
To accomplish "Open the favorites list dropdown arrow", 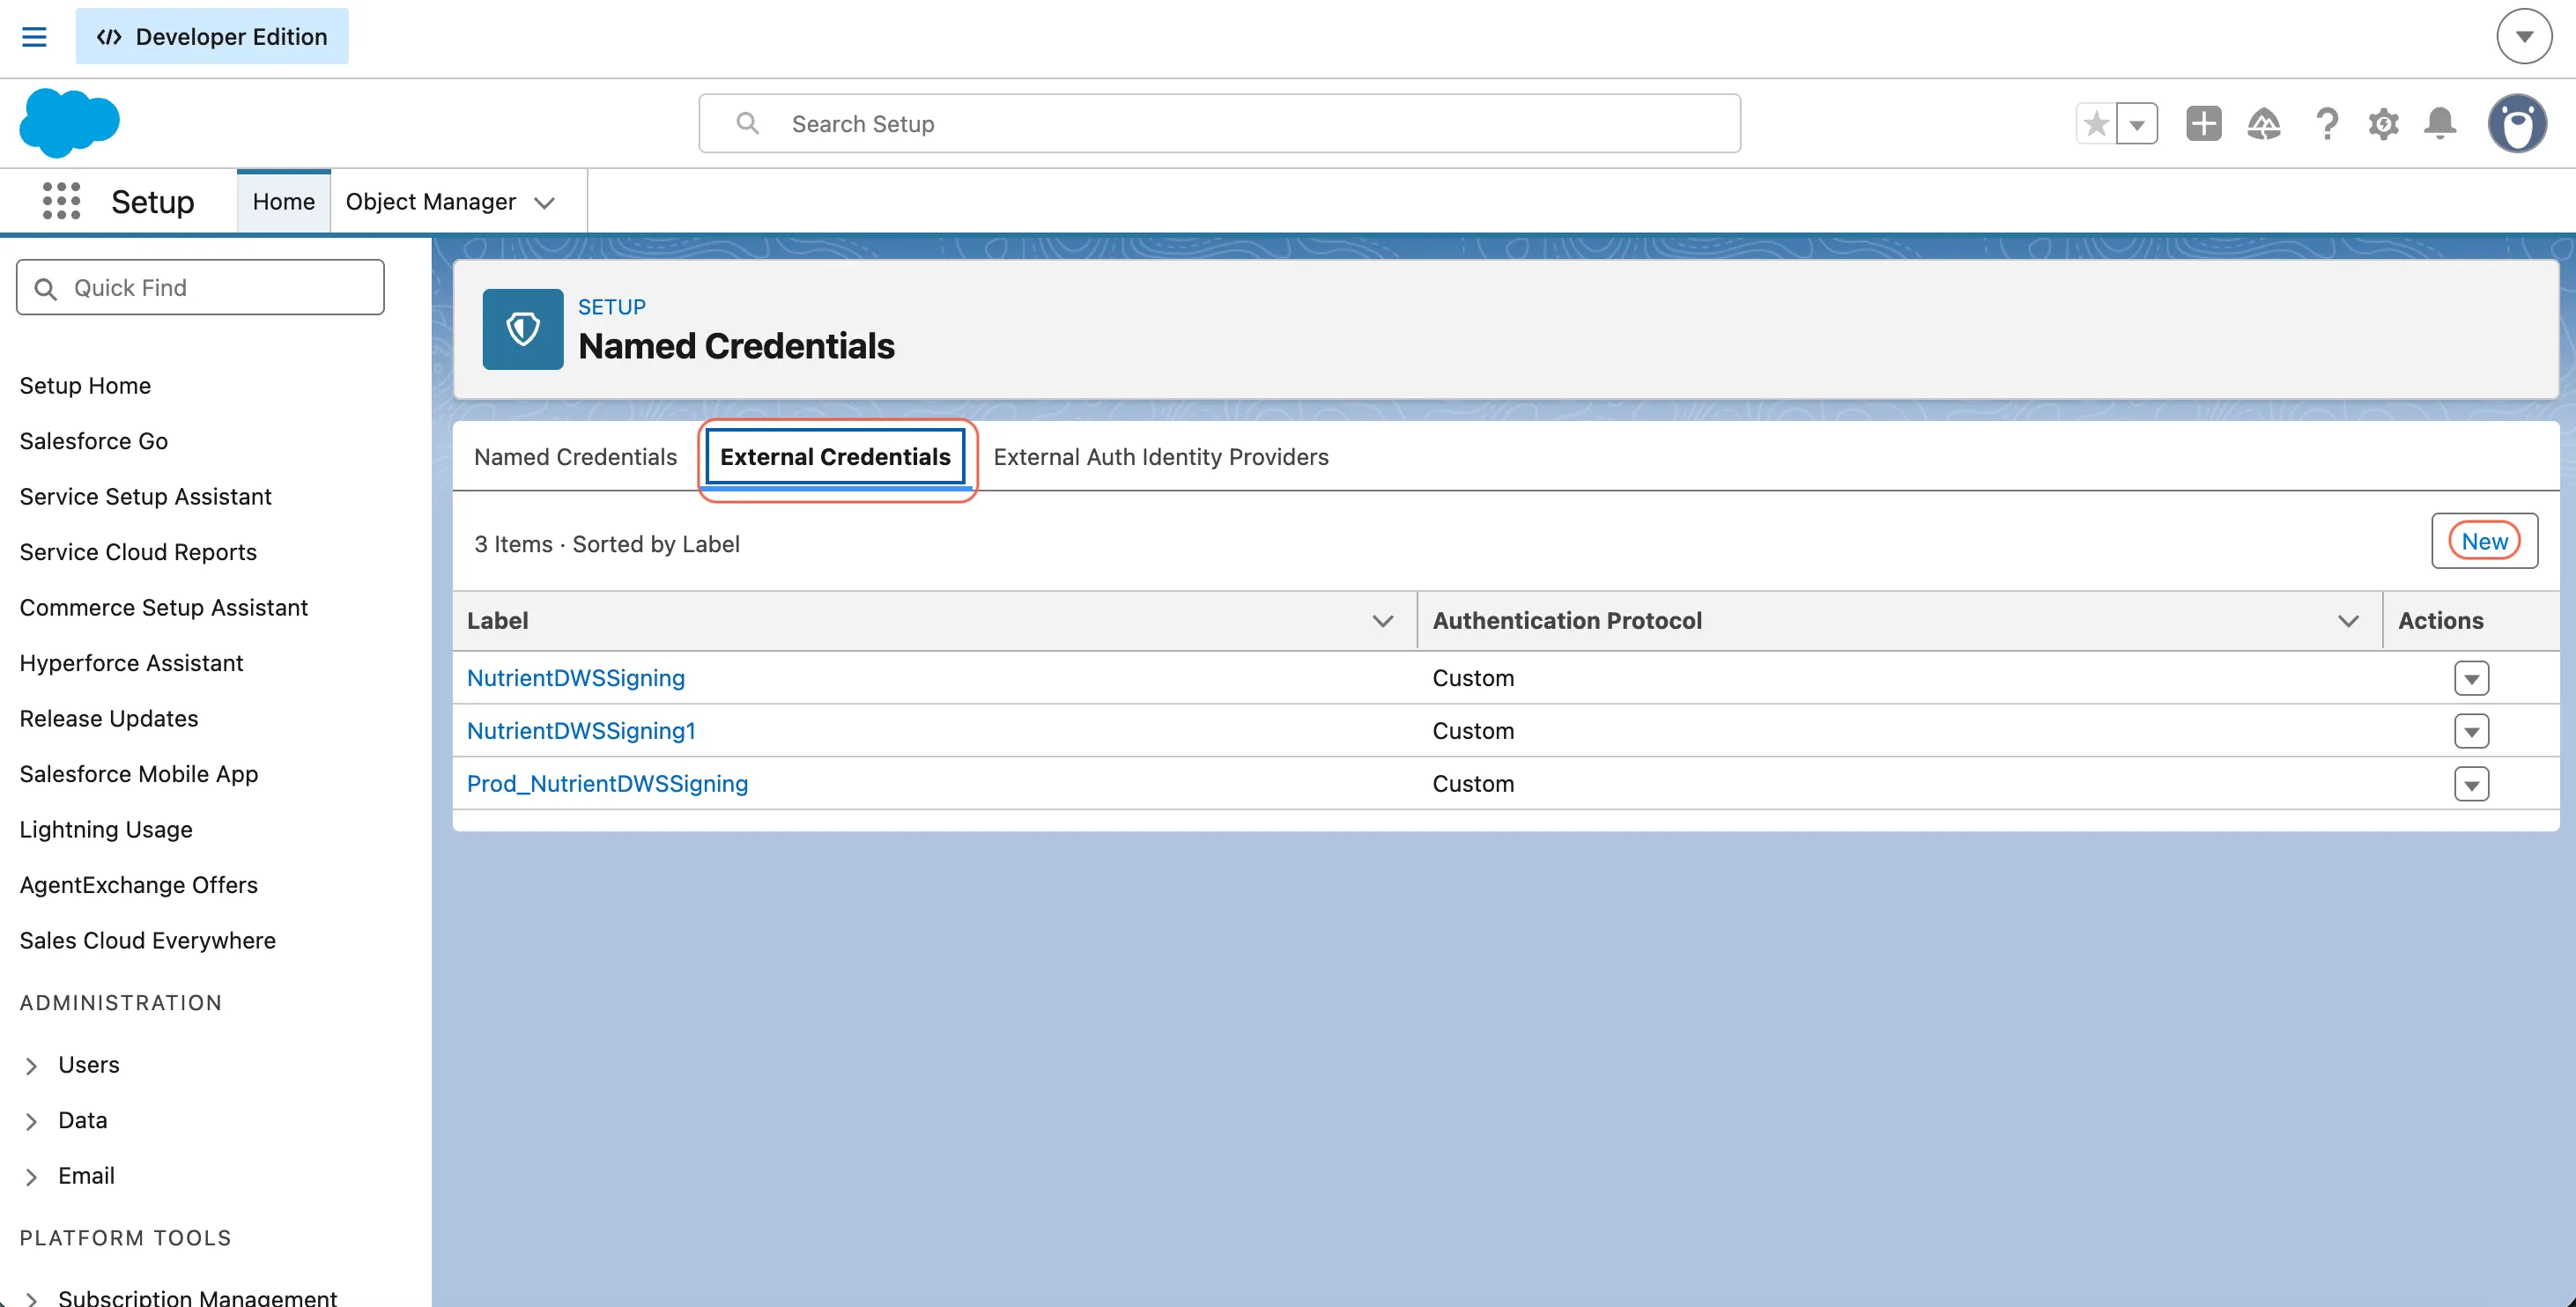I will (x=2137, y=124).
